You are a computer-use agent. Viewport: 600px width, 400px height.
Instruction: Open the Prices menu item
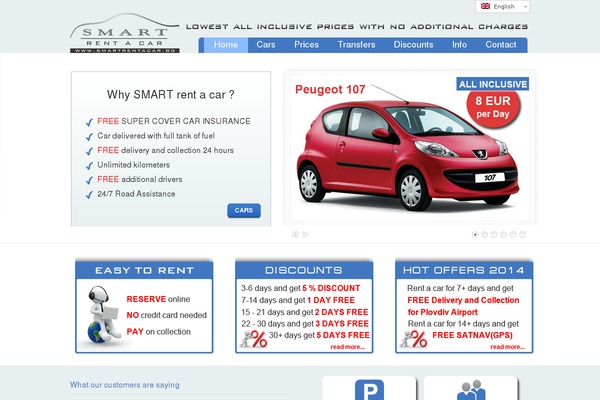306,45
